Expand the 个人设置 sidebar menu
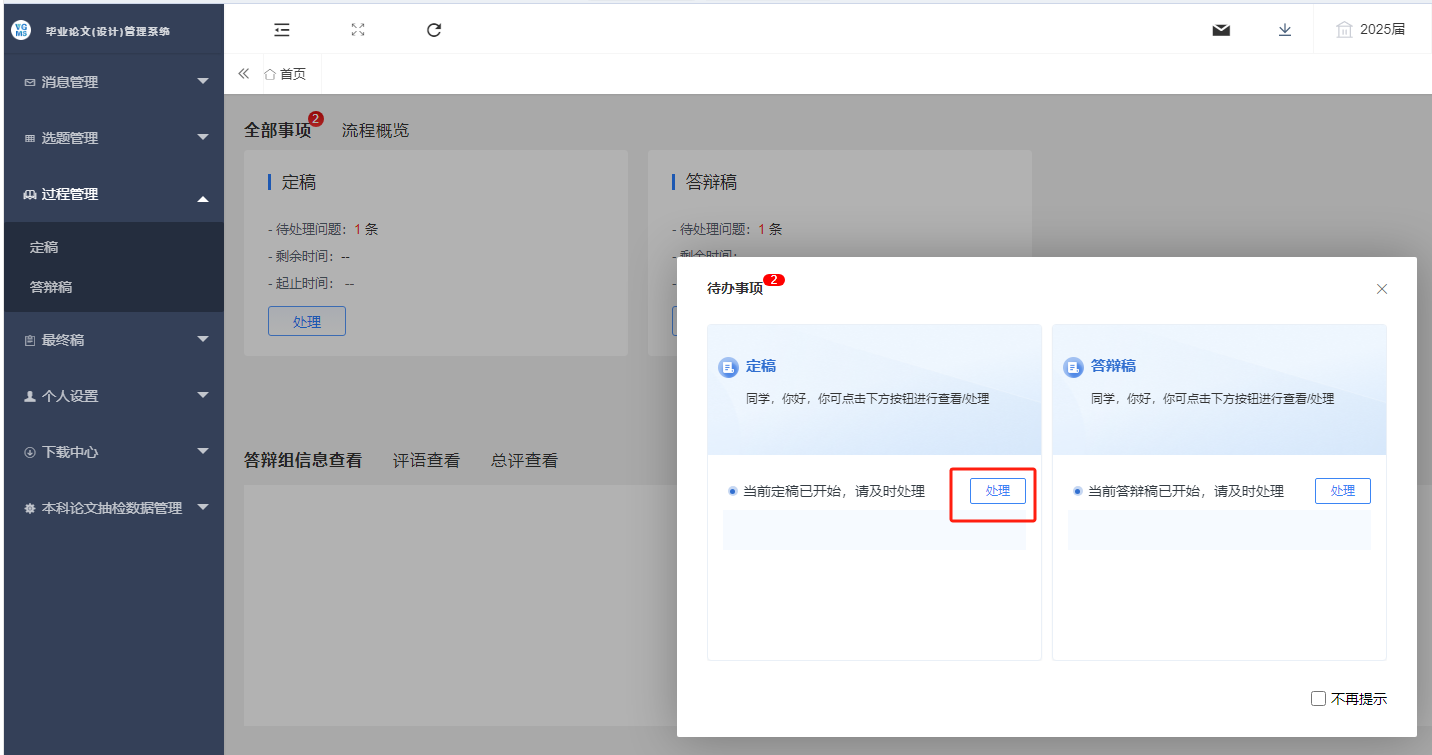Screen dimensions: 1432x755 click(x=115, y=396)
